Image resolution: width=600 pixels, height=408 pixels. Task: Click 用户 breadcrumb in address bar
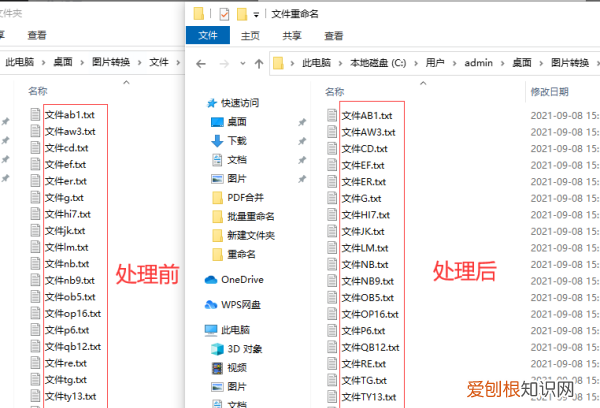435,63
